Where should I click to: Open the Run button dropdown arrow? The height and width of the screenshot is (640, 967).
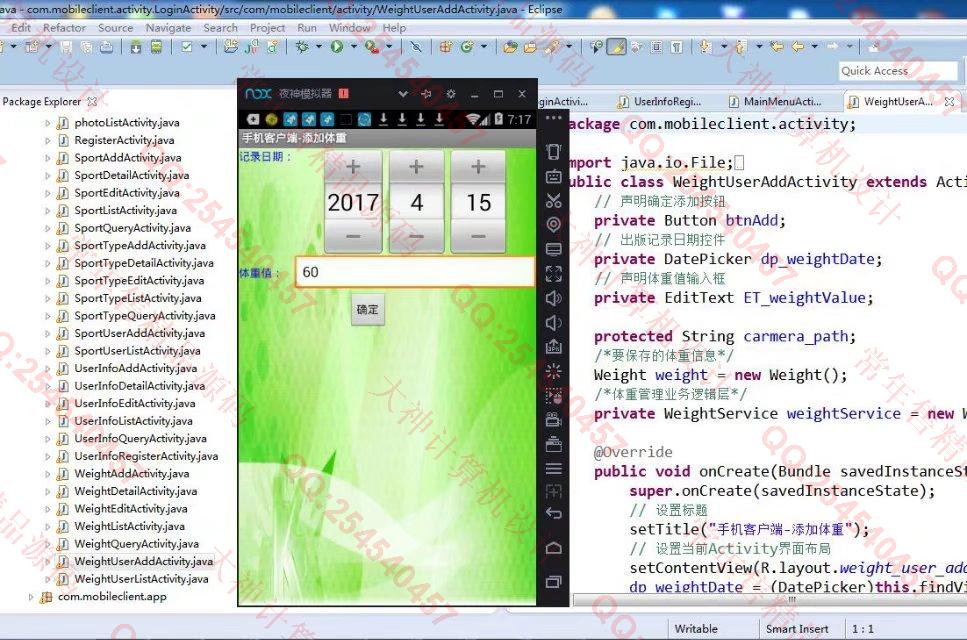[x=353, y=46]
